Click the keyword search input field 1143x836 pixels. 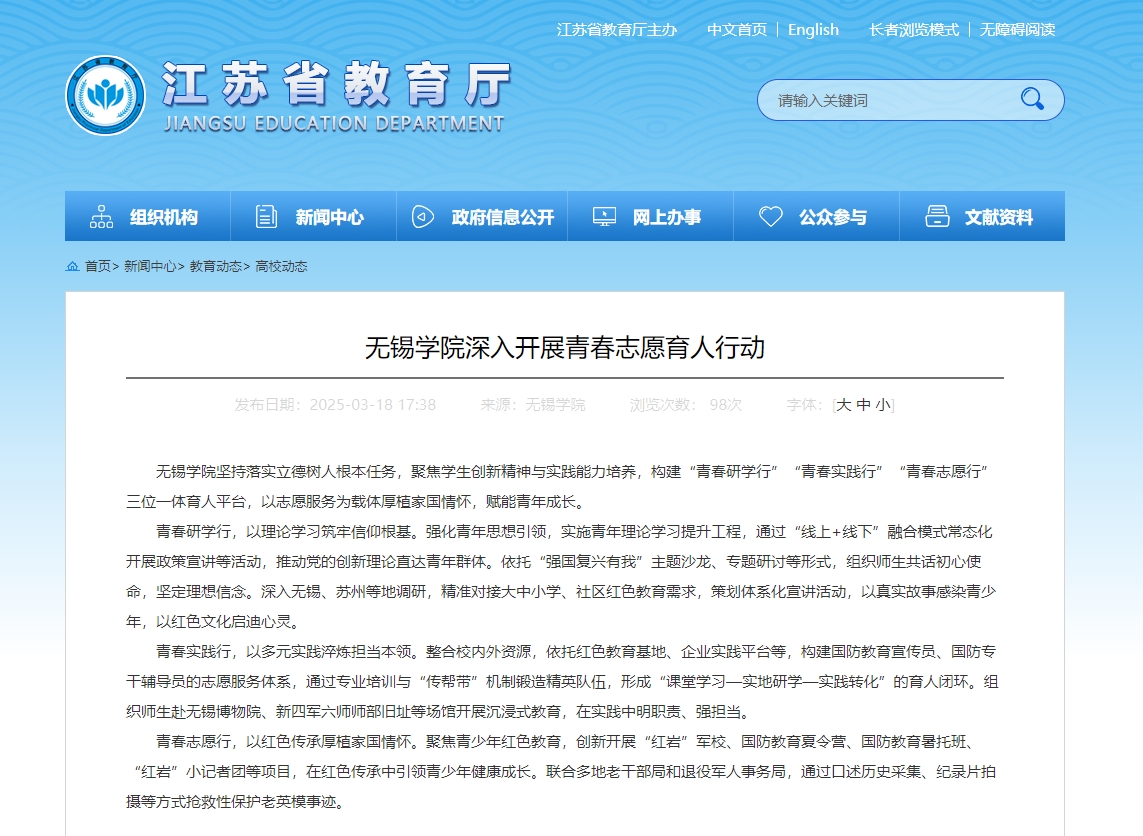890,100
